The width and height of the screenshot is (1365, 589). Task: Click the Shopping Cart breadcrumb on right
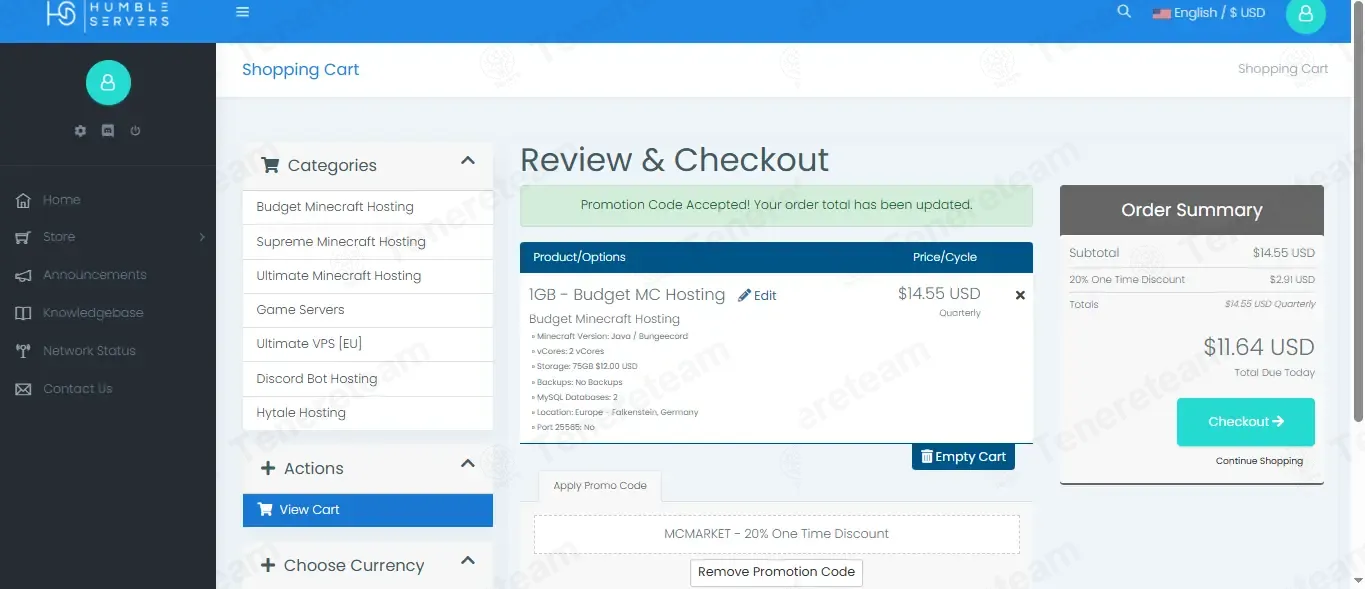(x=1283, y=69)
